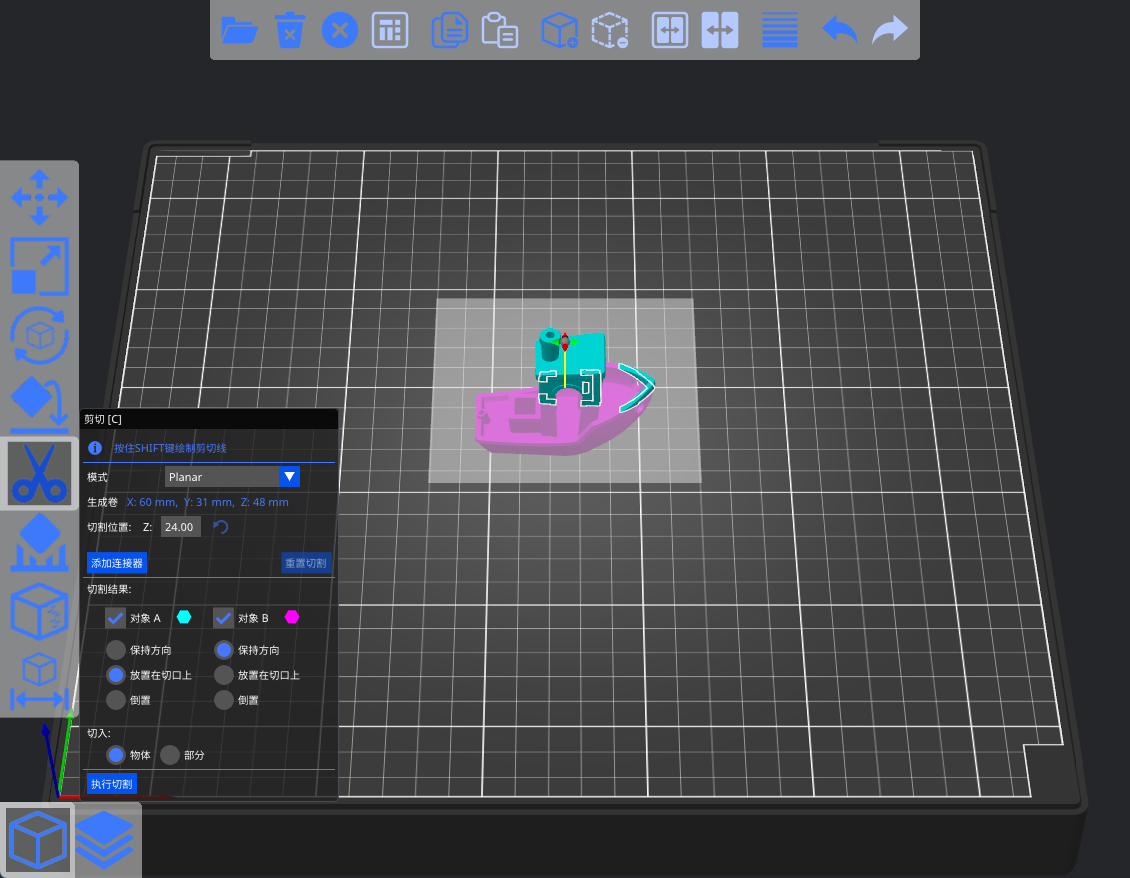Click the split to parts icon
Viewport: 1130px width, 878px height.
[720, 30]
